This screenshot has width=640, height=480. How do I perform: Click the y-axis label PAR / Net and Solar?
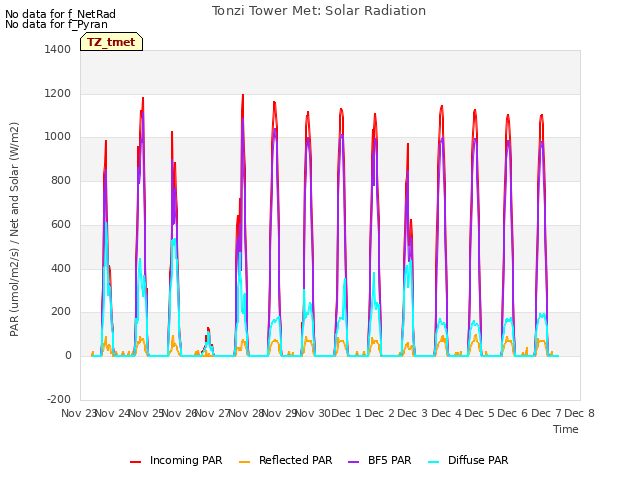coord(14,229)
